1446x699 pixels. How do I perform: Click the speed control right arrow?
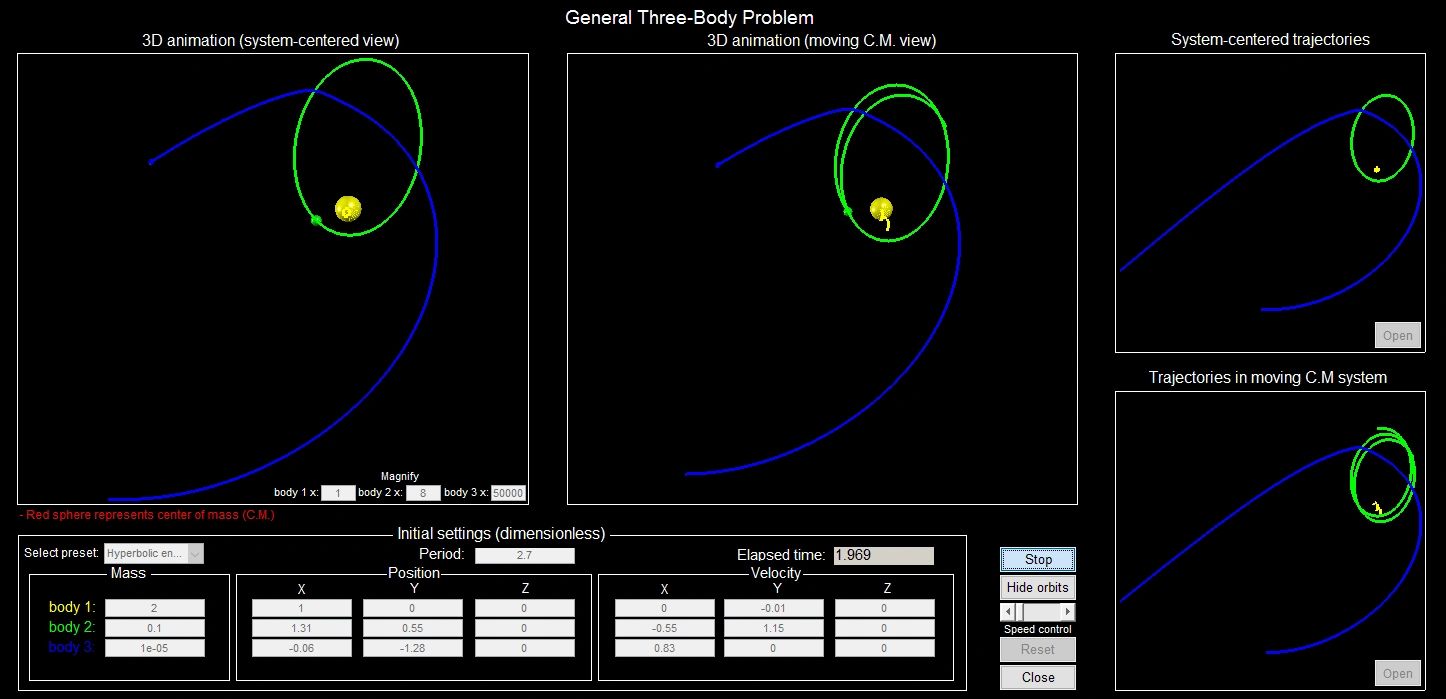[1068, 611]
